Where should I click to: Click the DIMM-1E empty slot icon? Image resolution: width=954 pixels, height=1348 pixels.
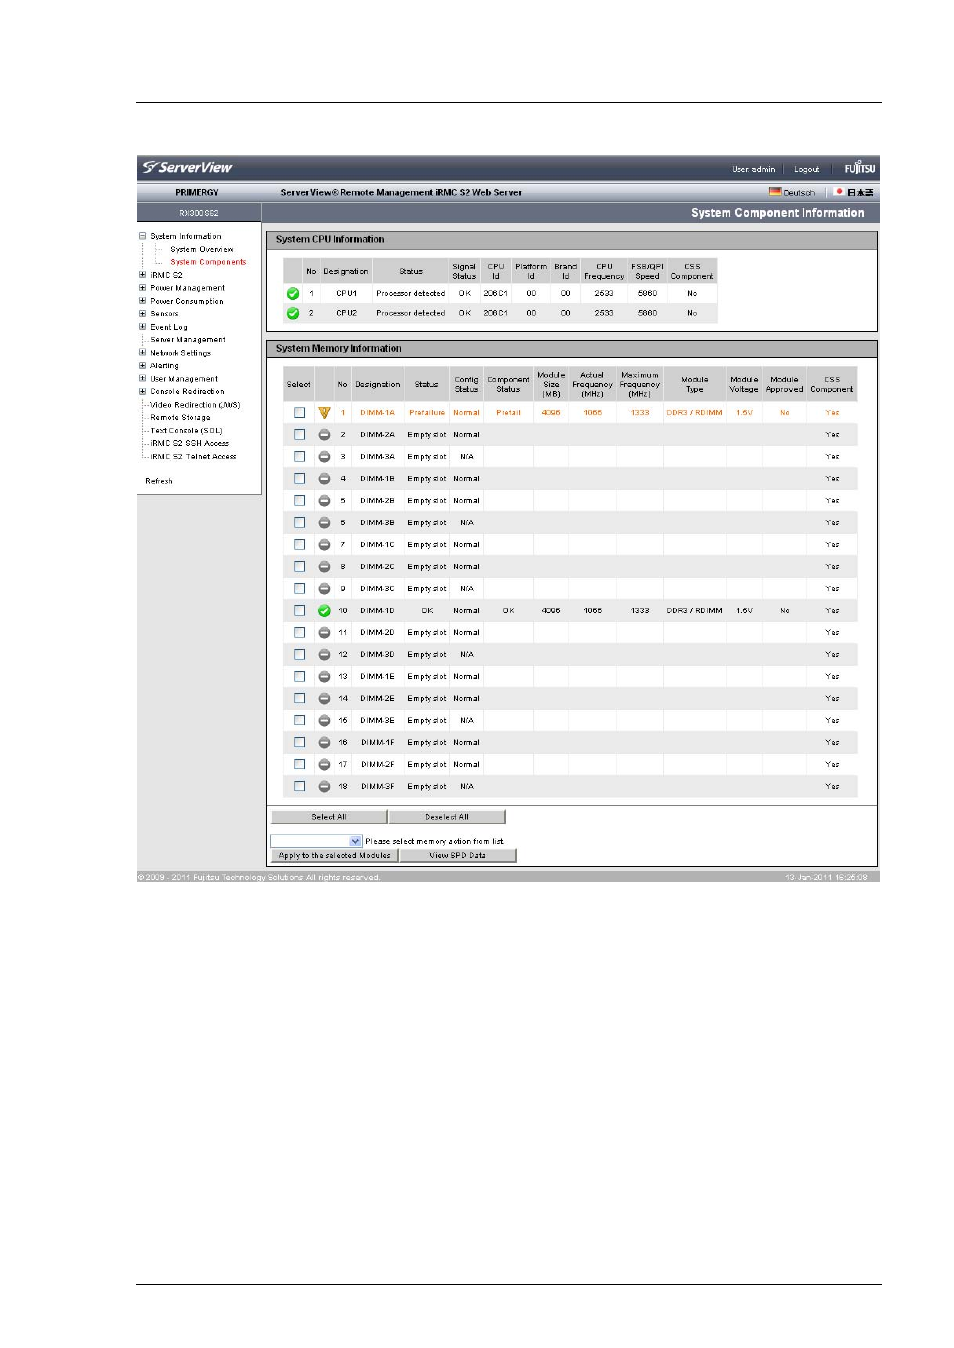pyautogui.click(x=324, y=677)
